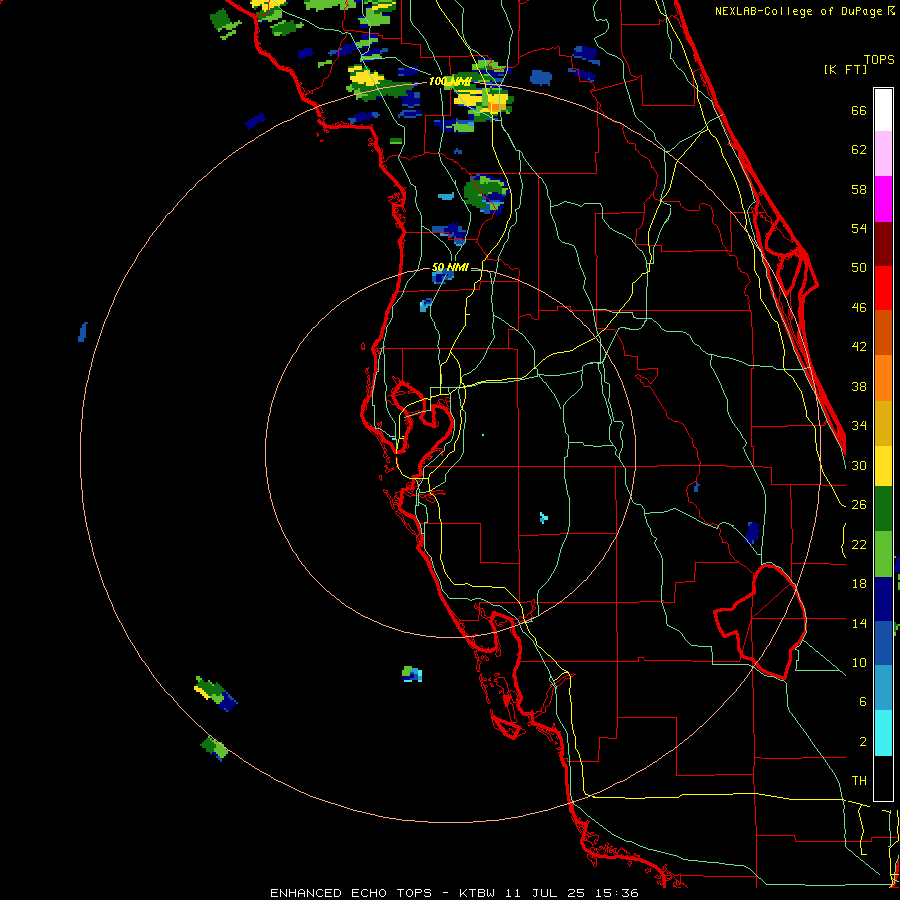Select the dark orange swatch below red
This screenshot has height=900, width=900.
(x=883, y=332)
